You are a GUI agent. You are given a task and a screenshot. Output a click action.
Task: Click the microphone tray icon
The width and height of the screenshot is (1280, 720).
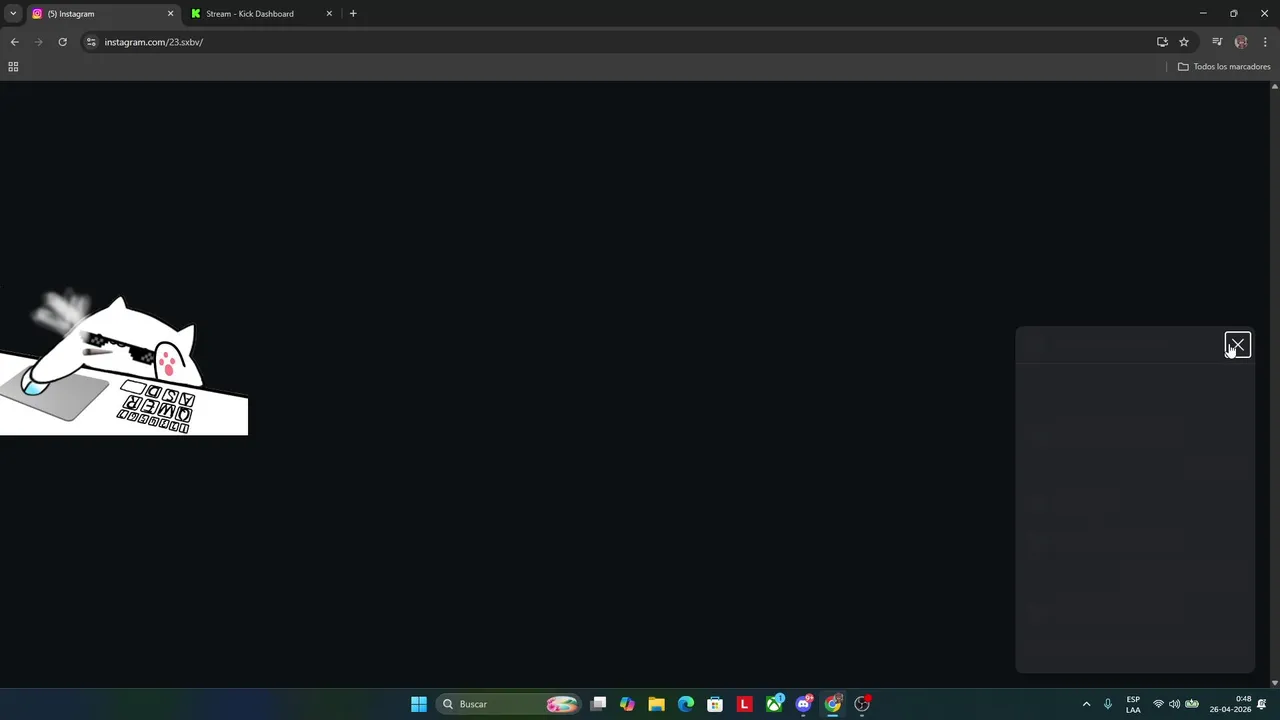[x=1108, y=704]
